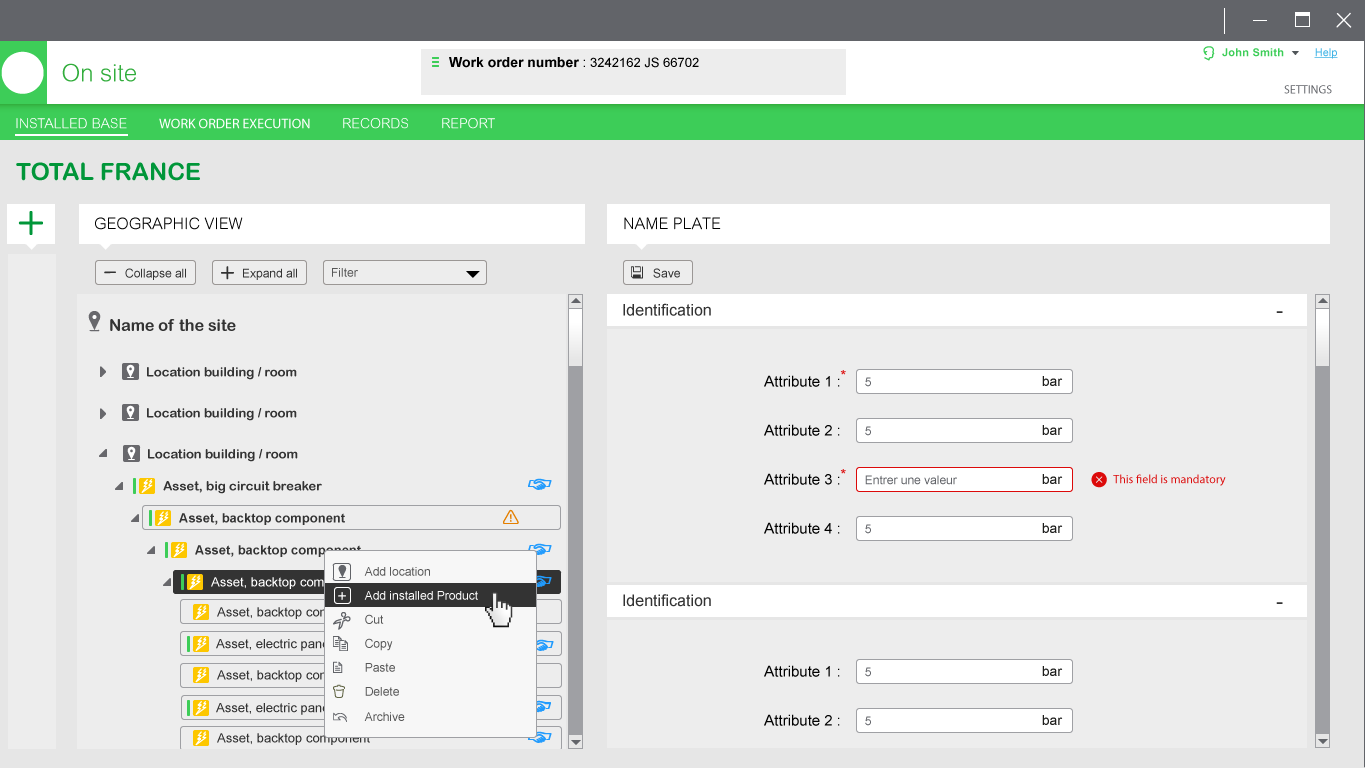
Task: Collapse the Asset, backtop component row with warning
Action: click(135, 518)
